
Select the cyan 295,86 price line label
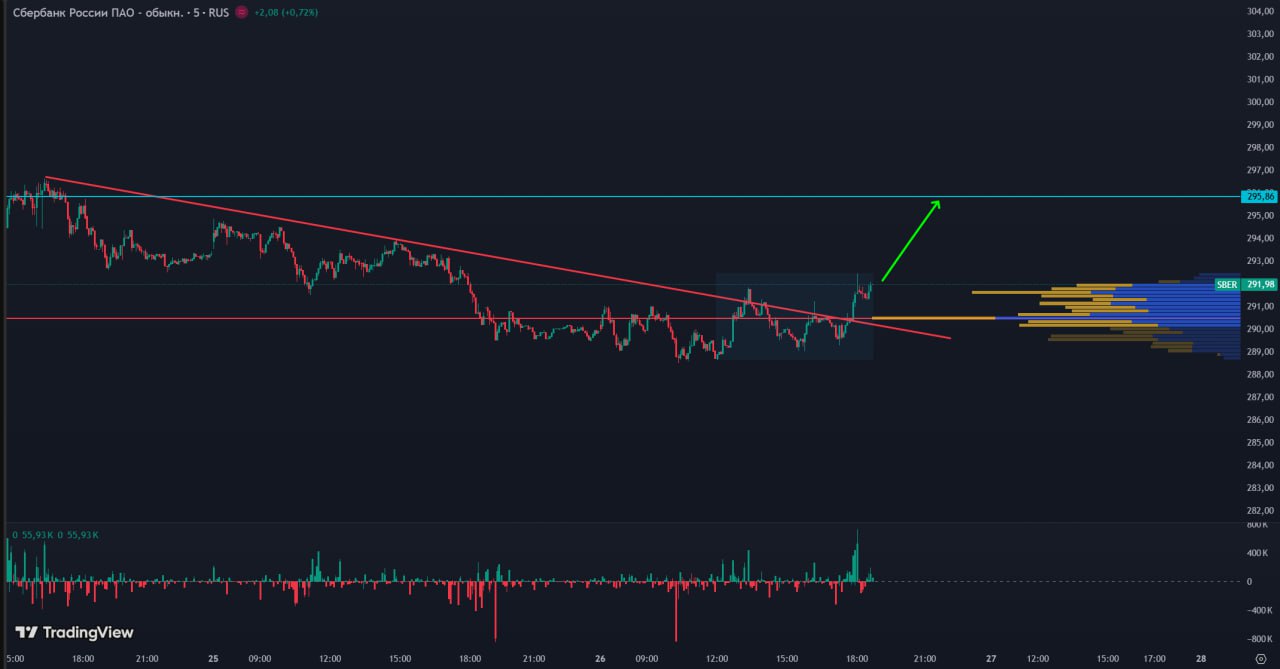coord(1259,197)
